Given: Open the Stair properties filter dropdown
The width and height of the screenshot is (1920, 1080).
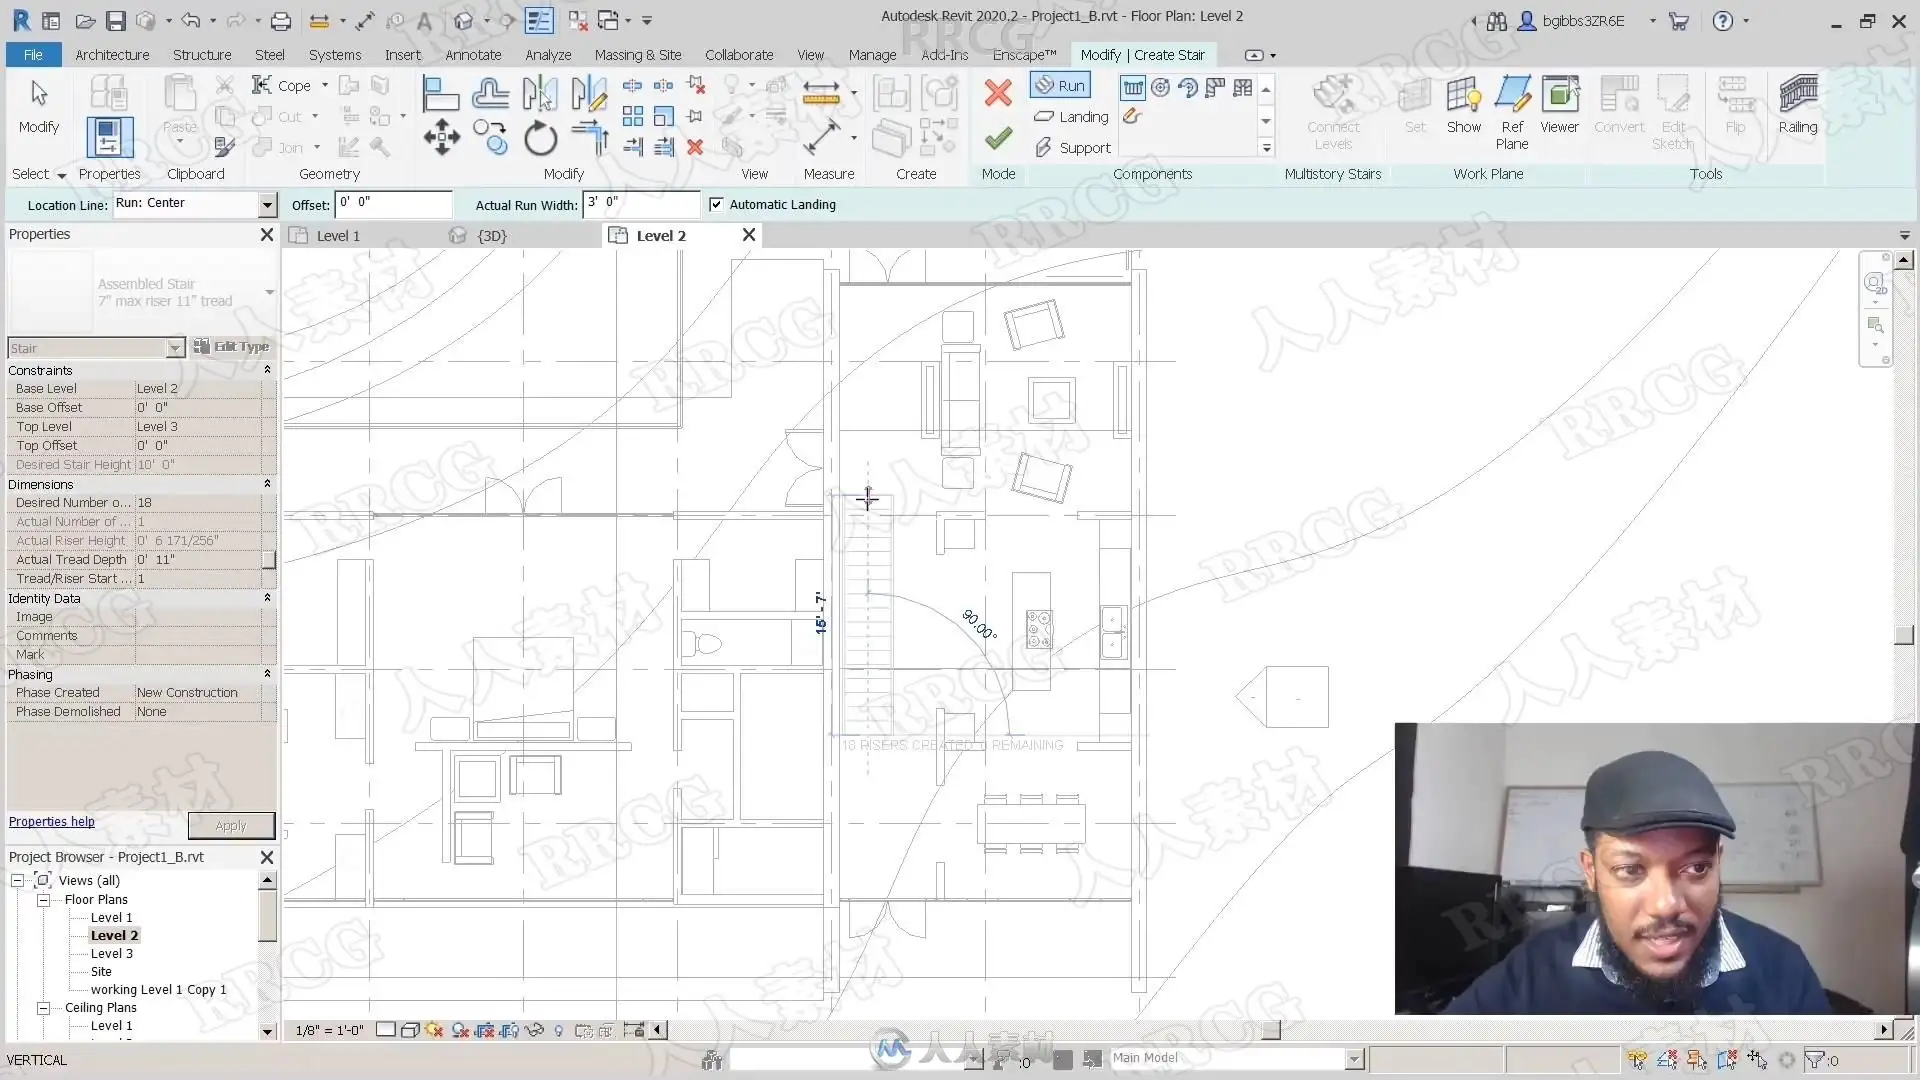Looking at the screenshot, I should tap(175, 348).
